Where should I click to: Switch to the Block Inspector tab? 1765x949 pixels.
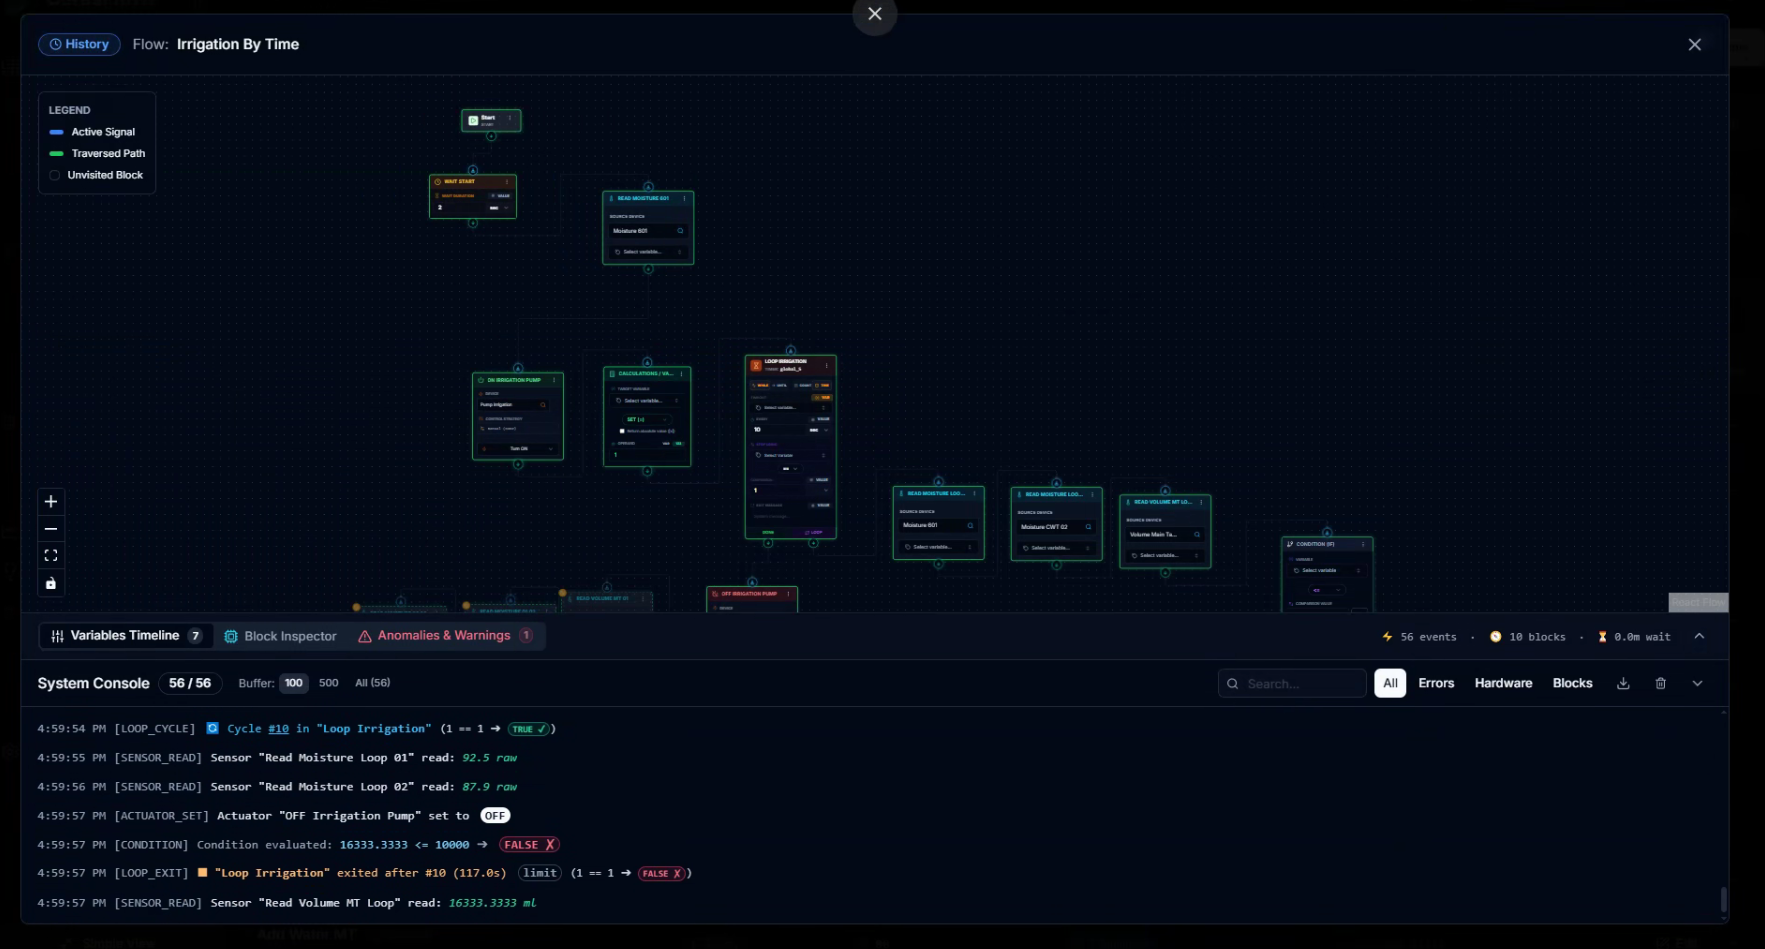[x=281, y=636]
